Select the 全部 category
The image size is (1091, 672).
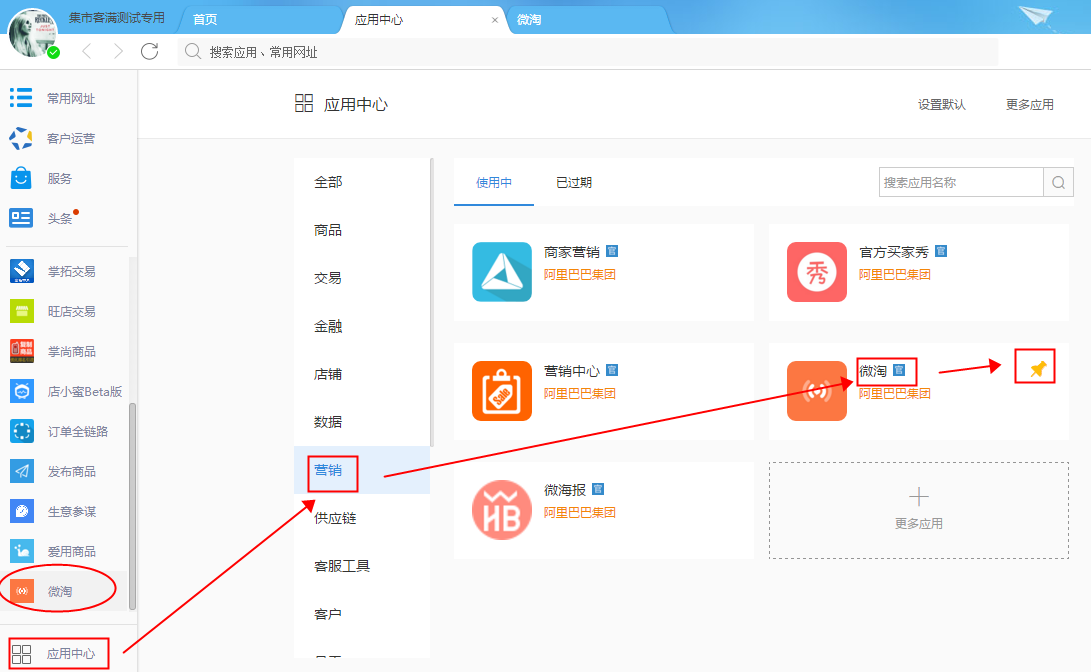[362, 182]
